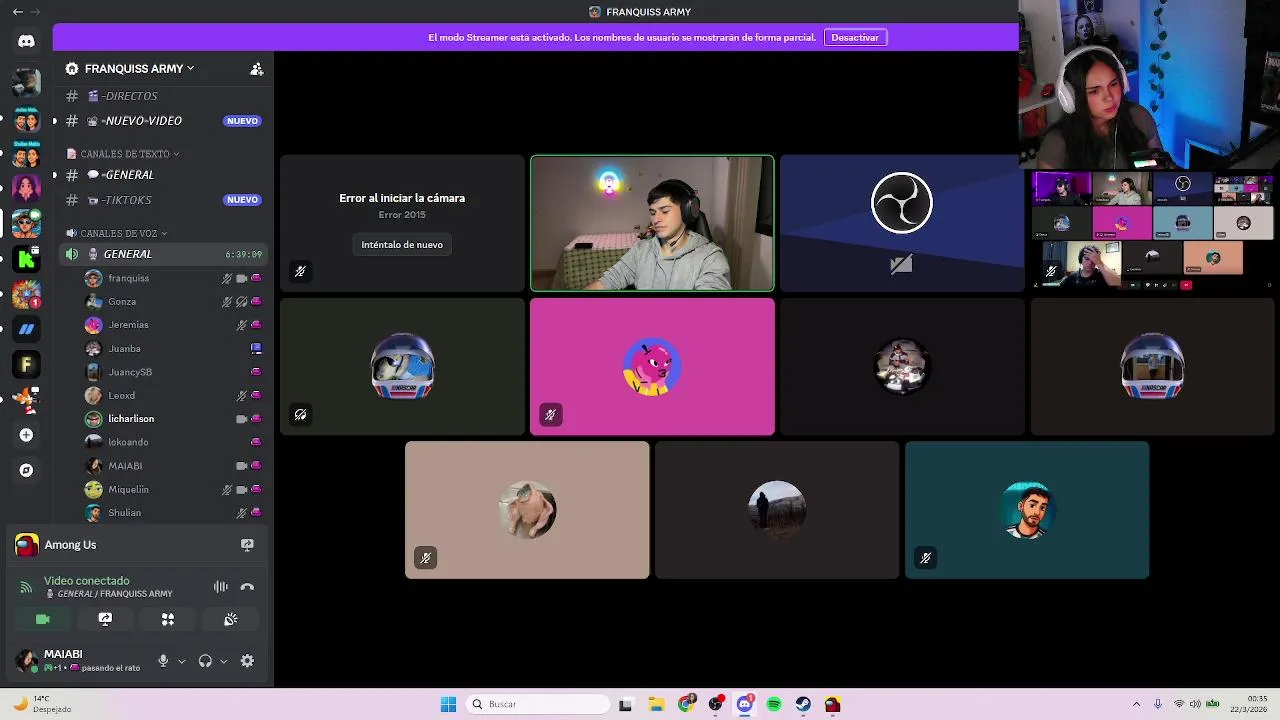This screenshot has height=720, width=1280.
Task: Click Inténtalo de nuevo camera retry button
Action: 402,244
